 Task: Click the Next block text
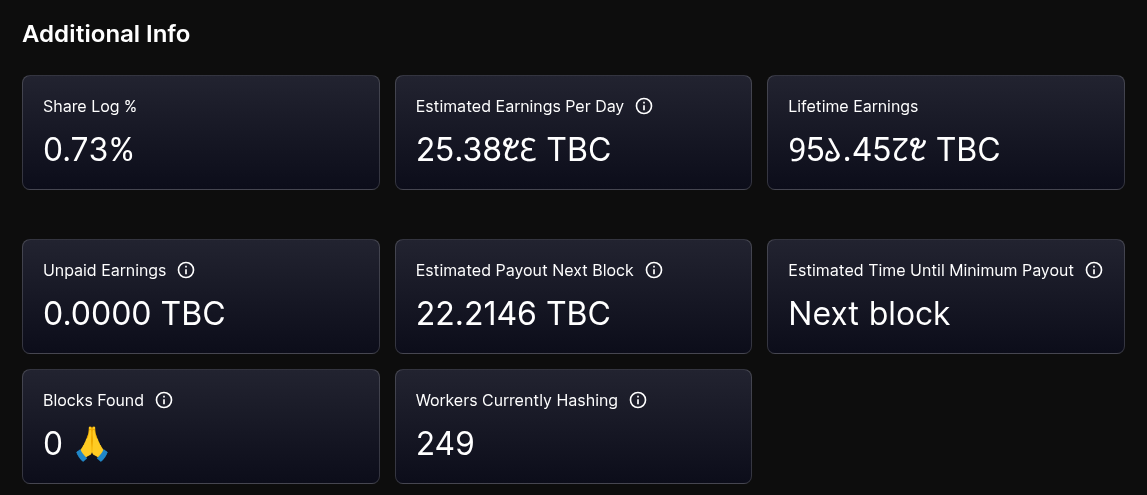(x=869, y=314)
